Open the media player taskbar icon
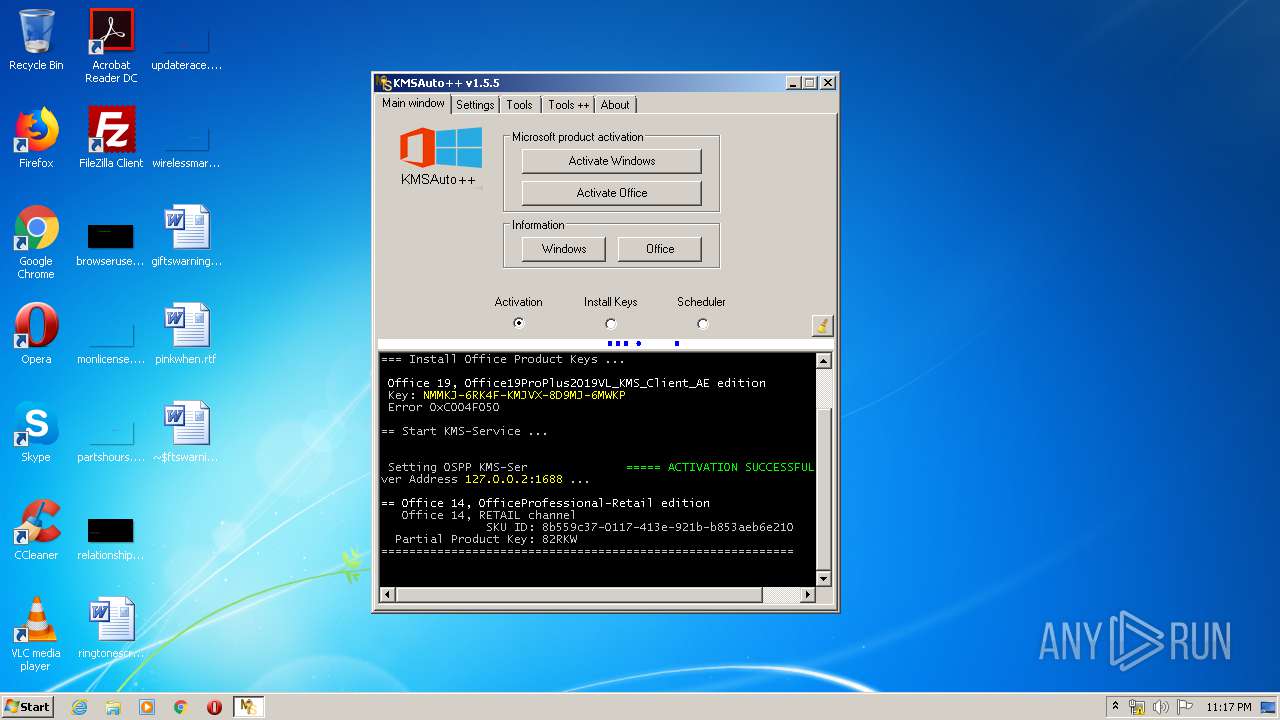This screenshot has width=1280, height=720. (x=147, y=707)
